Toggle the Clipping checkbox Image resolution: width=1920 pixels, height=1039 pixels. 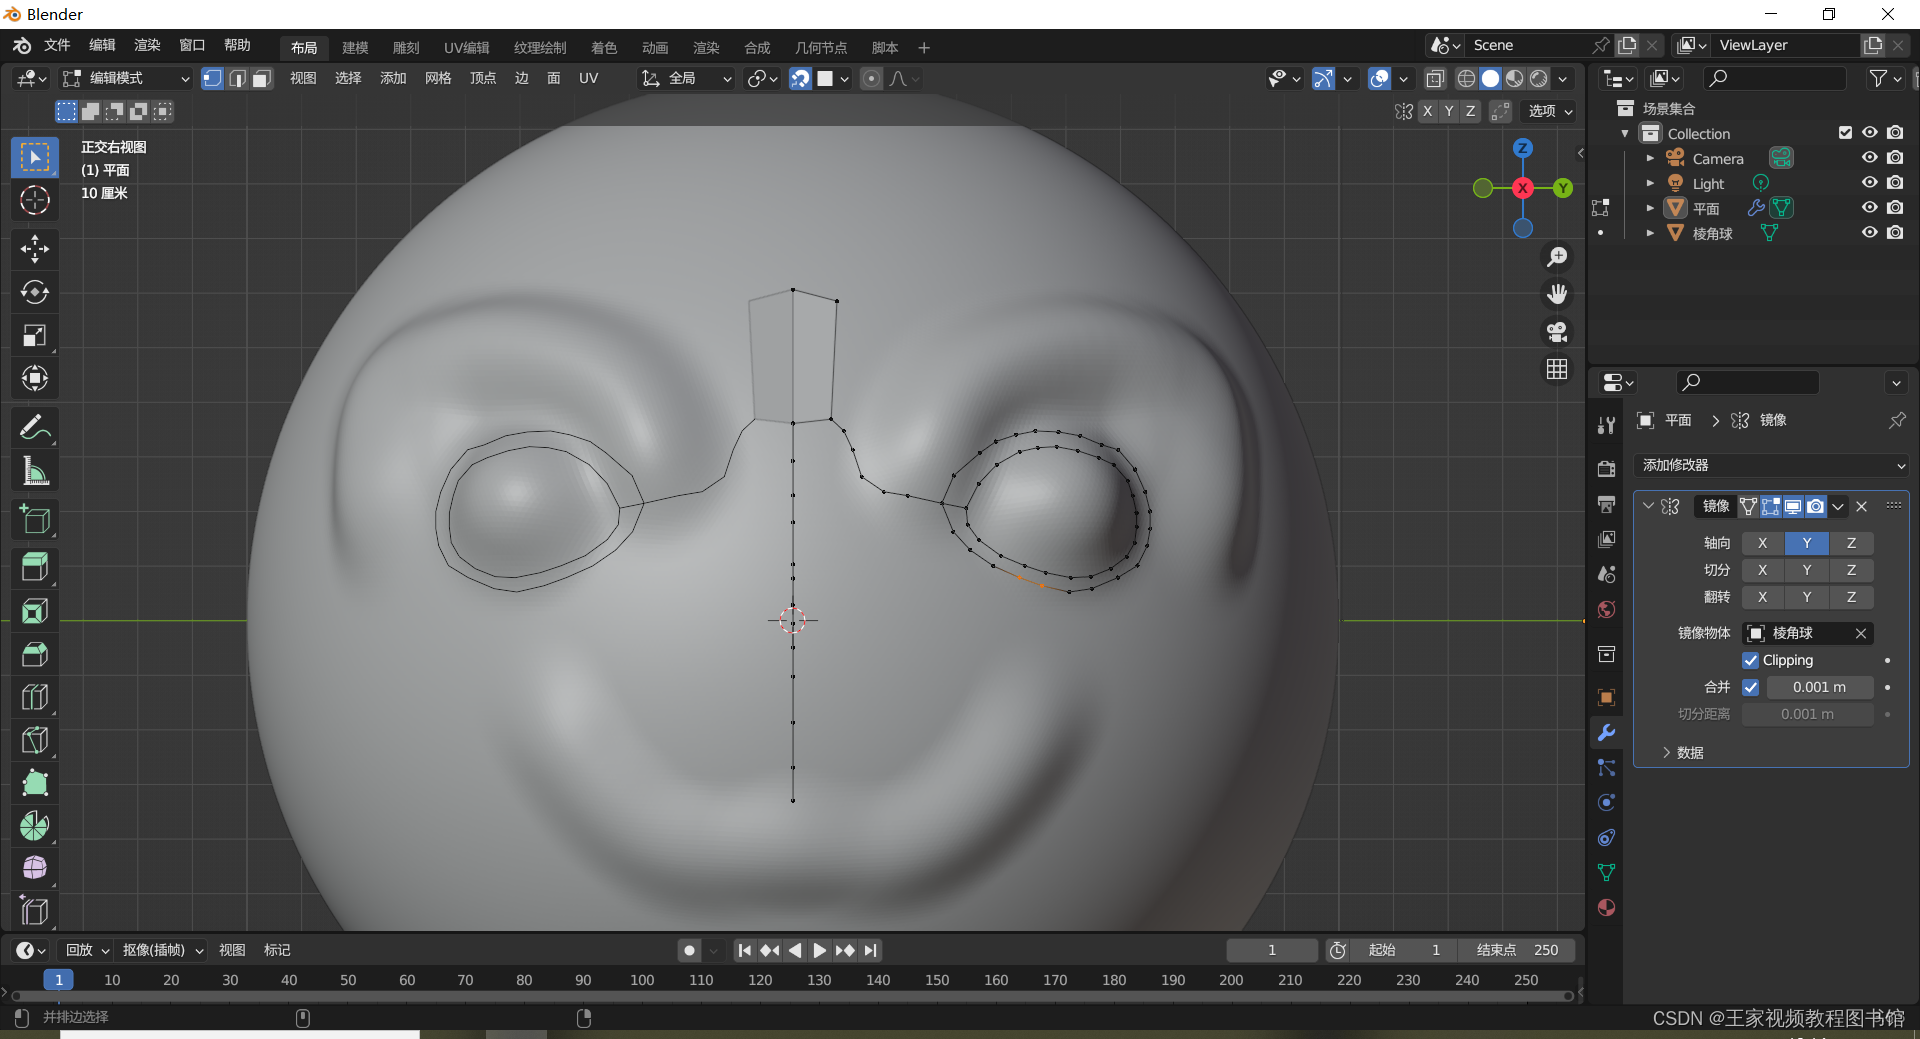pyautogui.click(x=1750, y=660)
